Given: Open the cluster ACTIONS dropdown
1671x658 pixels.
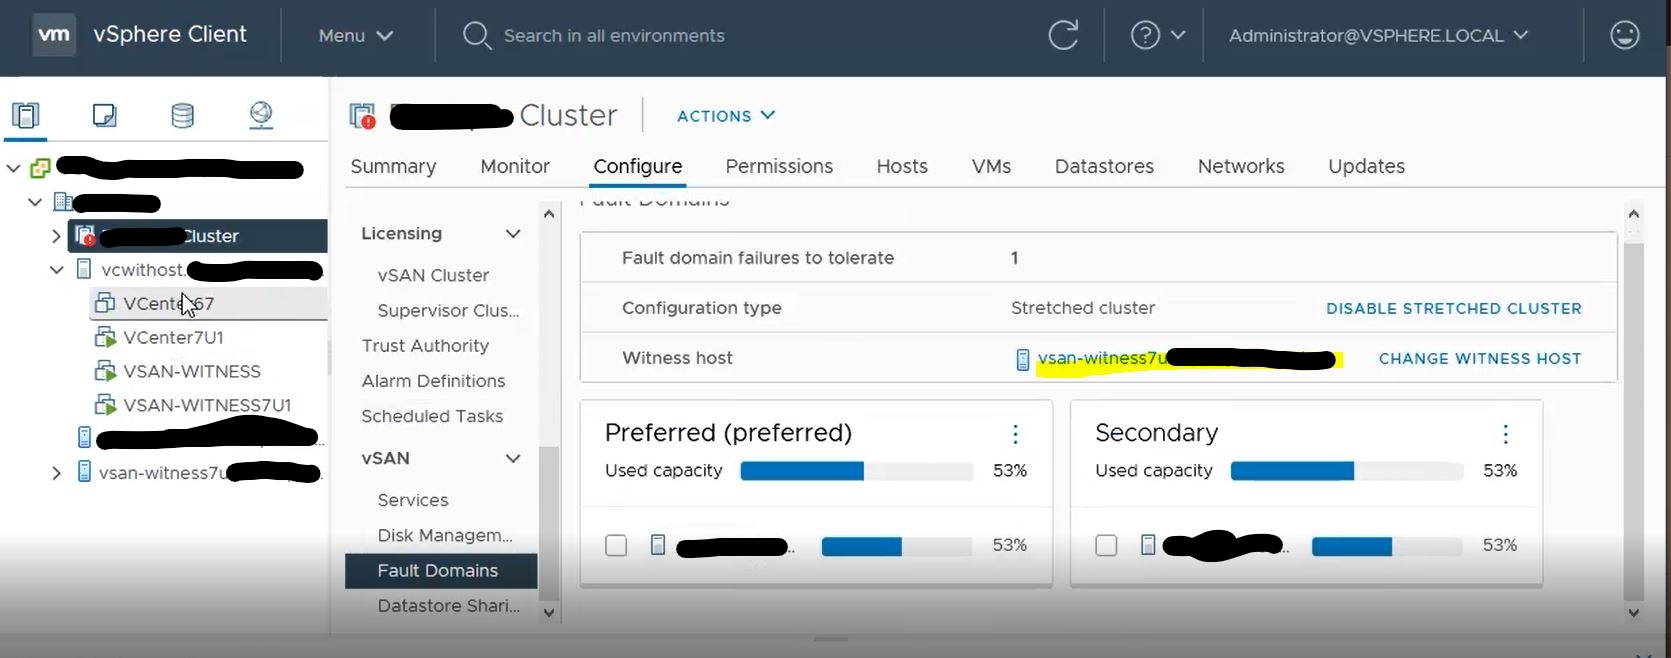Looking at the screenshot, I should (726, 116).
